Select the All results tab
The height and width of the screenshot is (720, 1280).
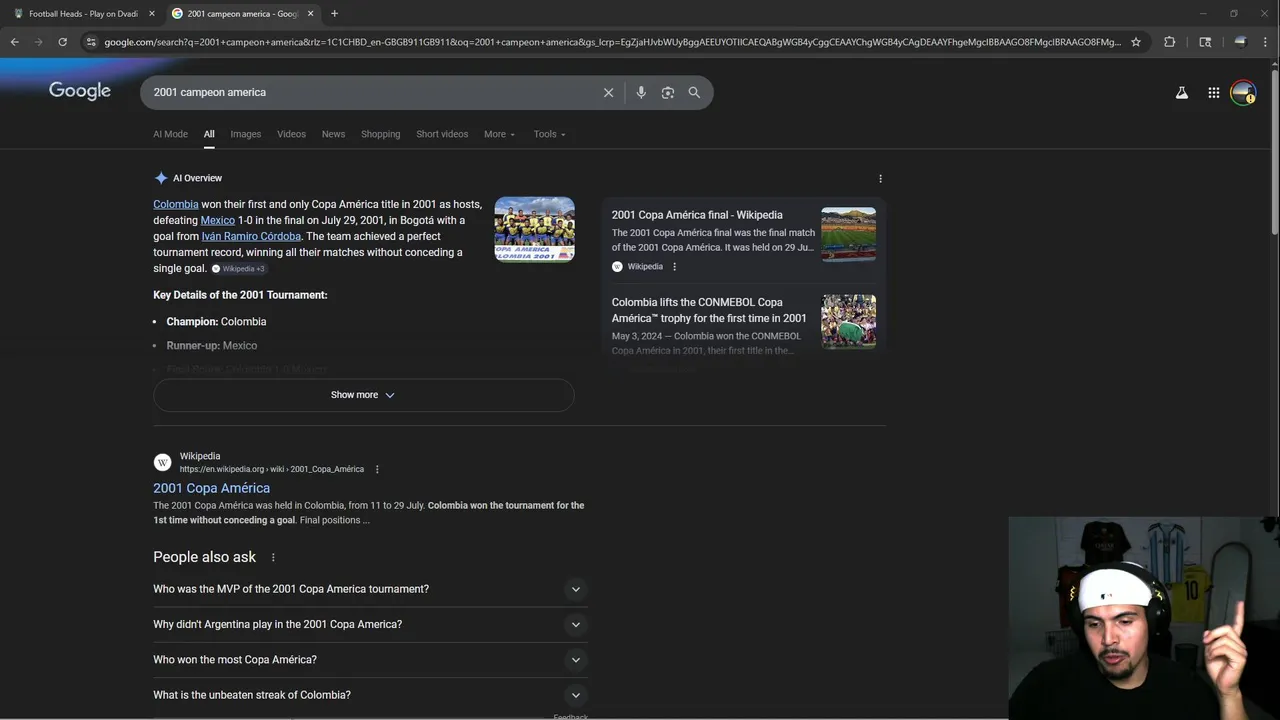(209, 134)
